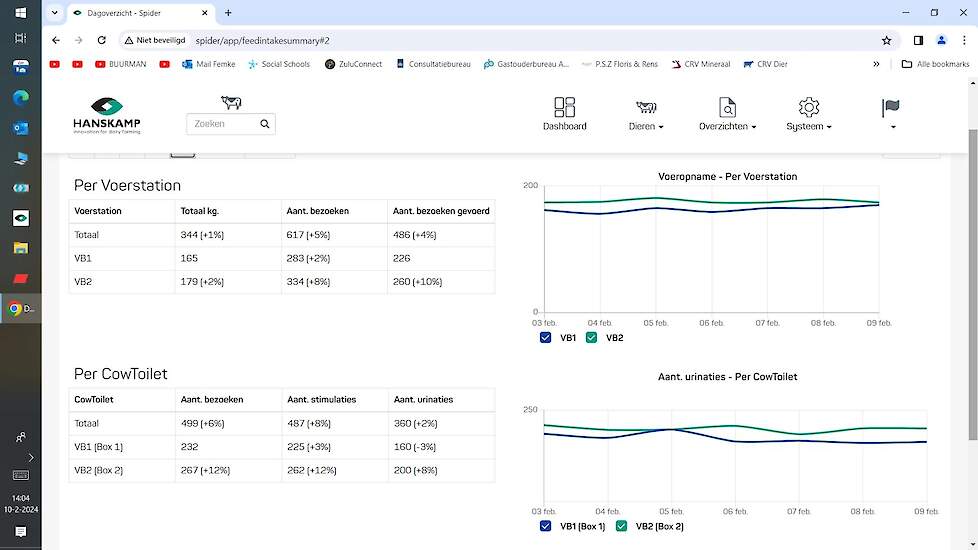Show more bookmarks with double chevron
This screenshot has width=978, height=550.
click(x=876, y=64)
